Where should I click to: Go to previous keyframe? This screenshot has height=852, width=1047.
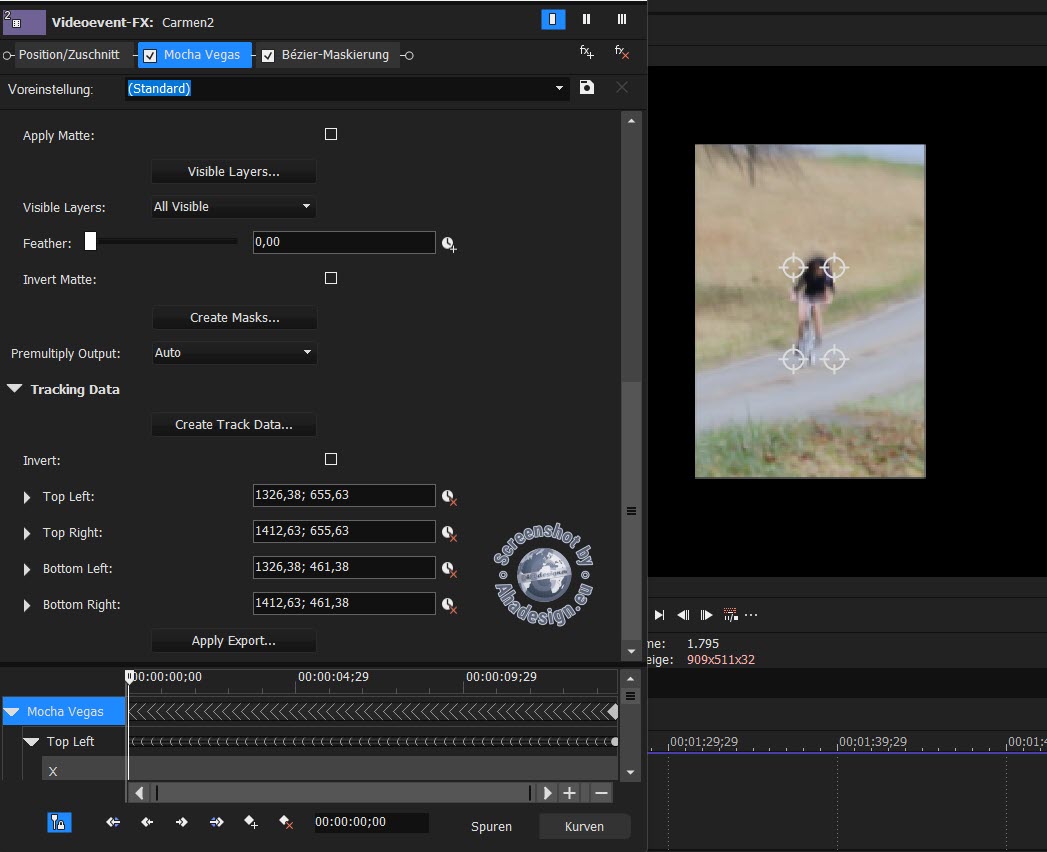(x=147, y=822)
